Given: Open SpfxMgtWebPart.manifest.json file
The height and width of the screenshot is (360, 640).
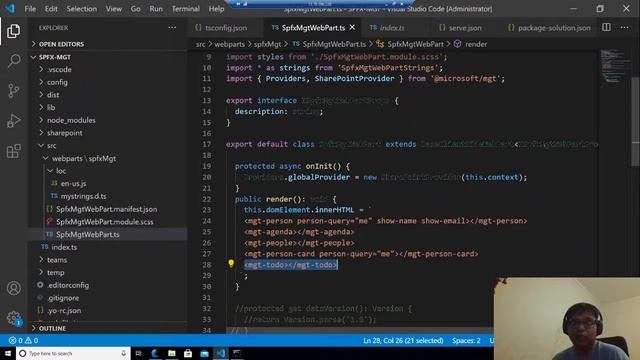Looking at the screenshot, I should (x=107, y=209).
